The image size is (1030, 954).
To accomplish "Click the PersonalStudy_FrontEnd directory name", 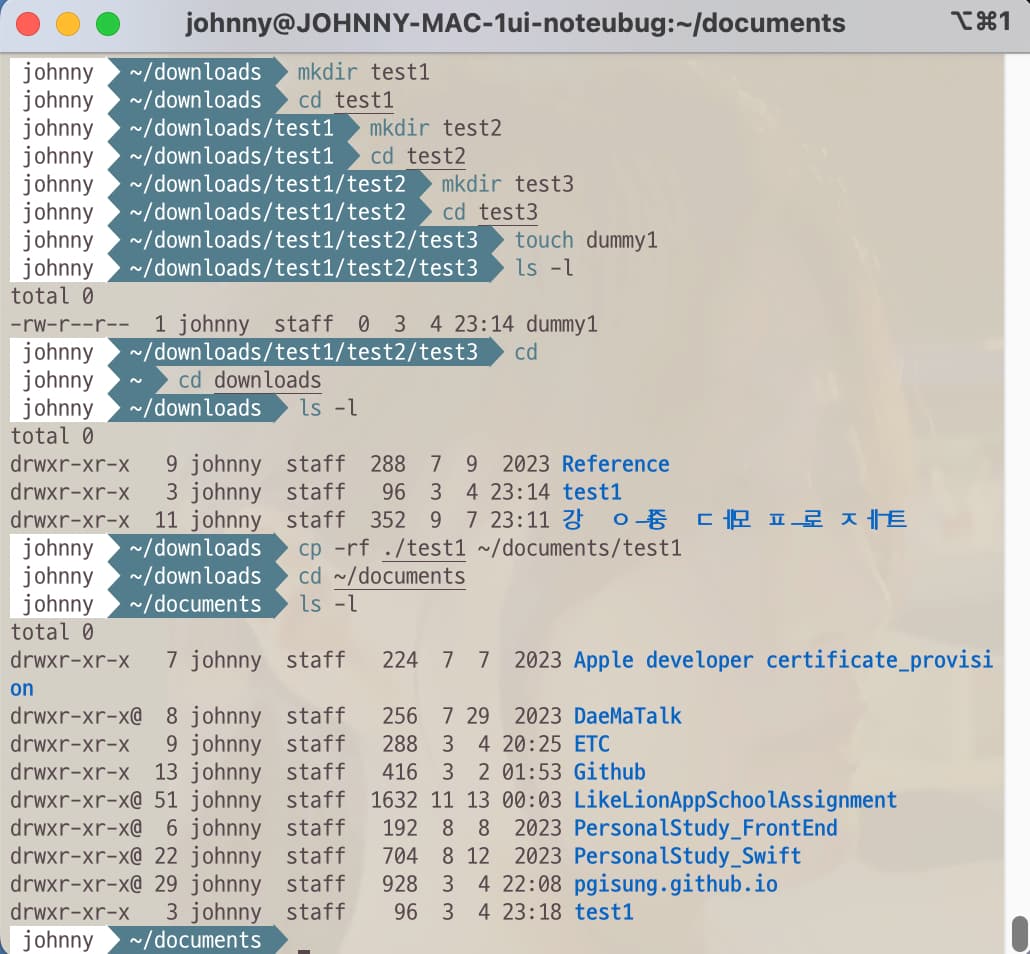I will 705,828.
